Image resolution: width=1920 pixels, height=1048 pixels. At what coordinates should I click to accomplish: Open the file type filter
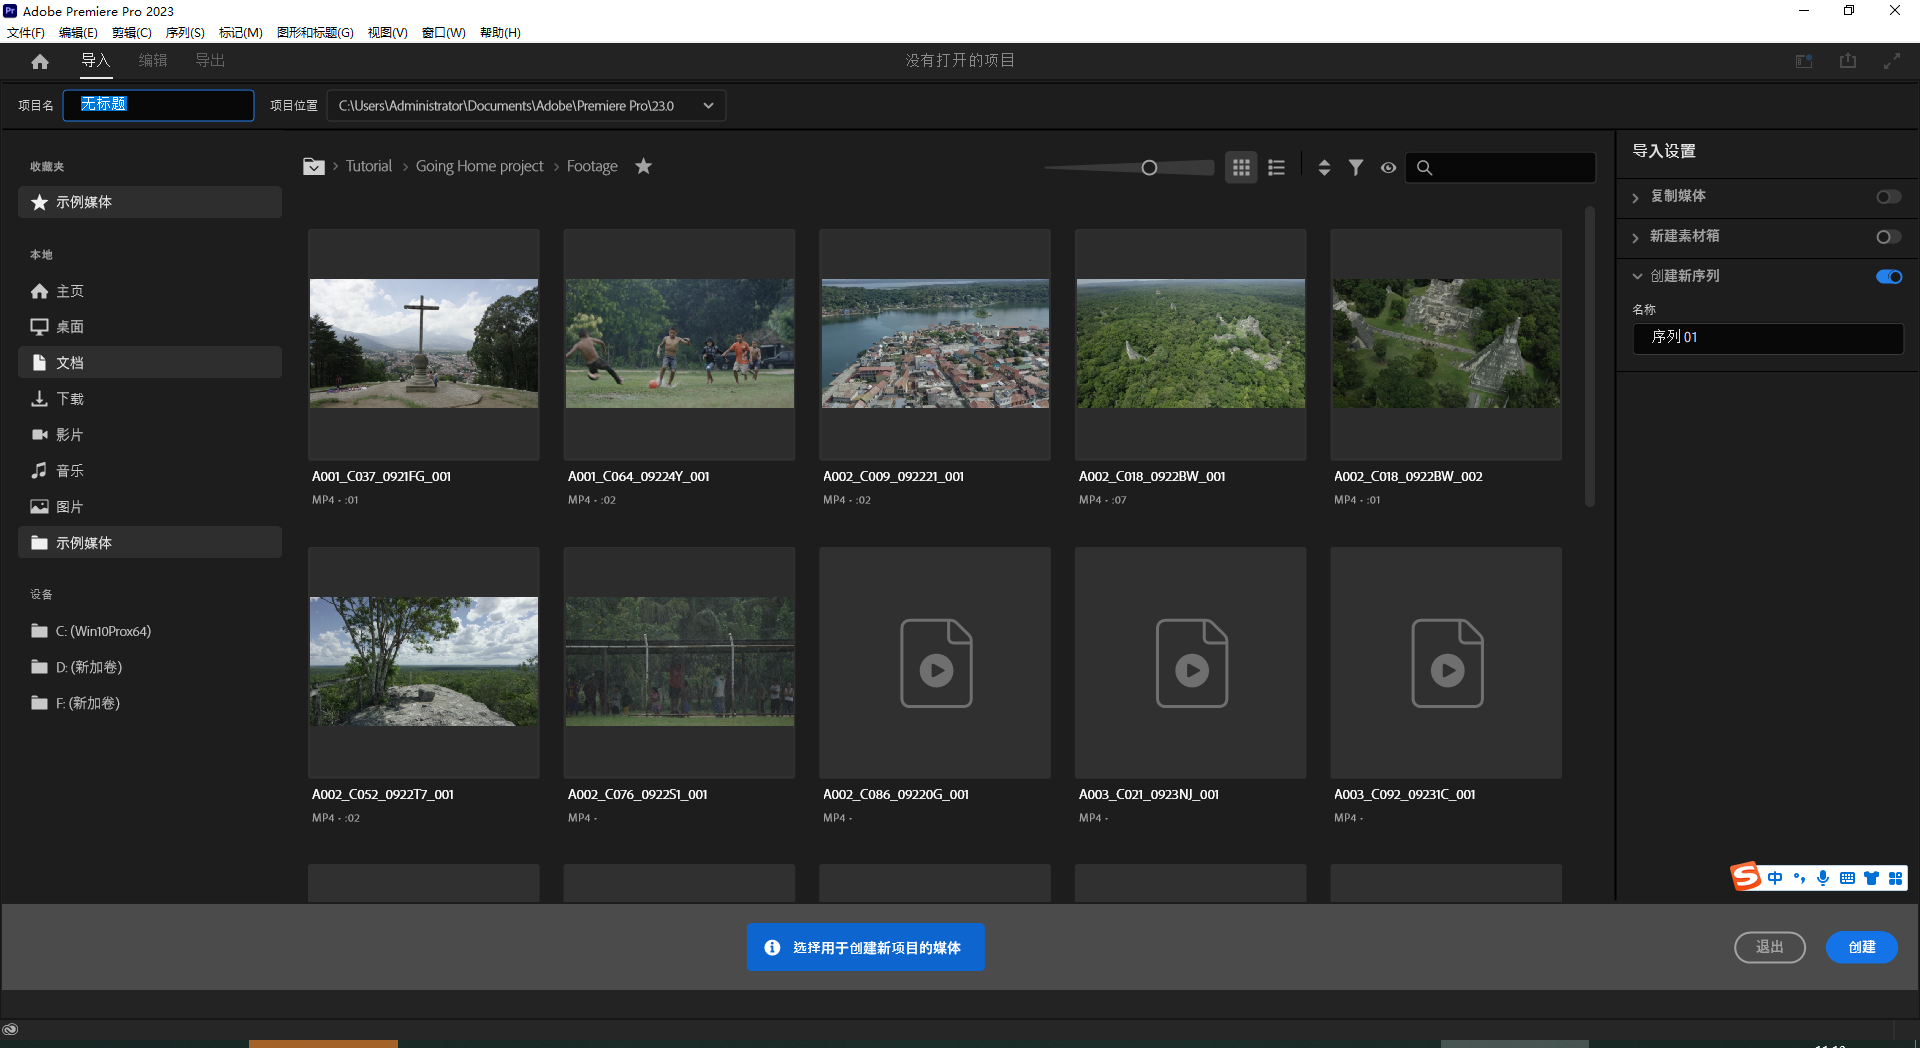tap(1356, 167)
